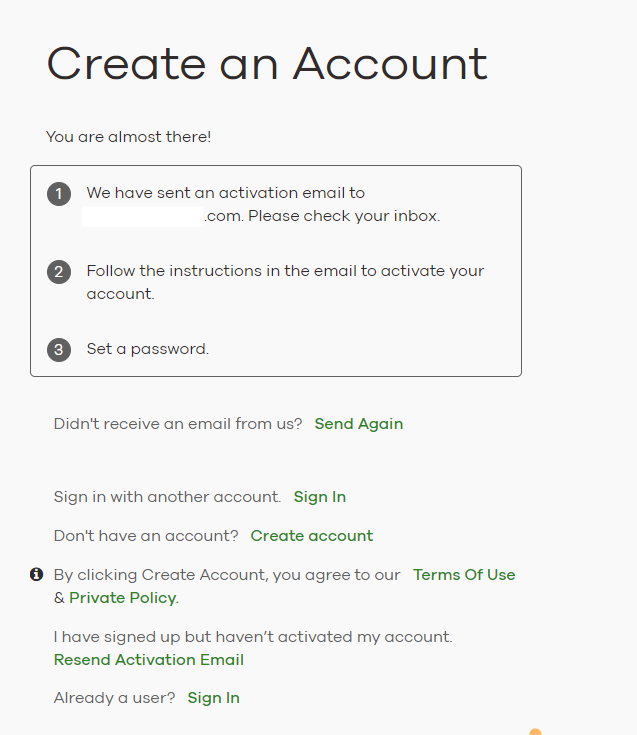The image size is (637, 735).
Task: Click the step 1 numbered circle icon
Action: click(x=59, y=194)
